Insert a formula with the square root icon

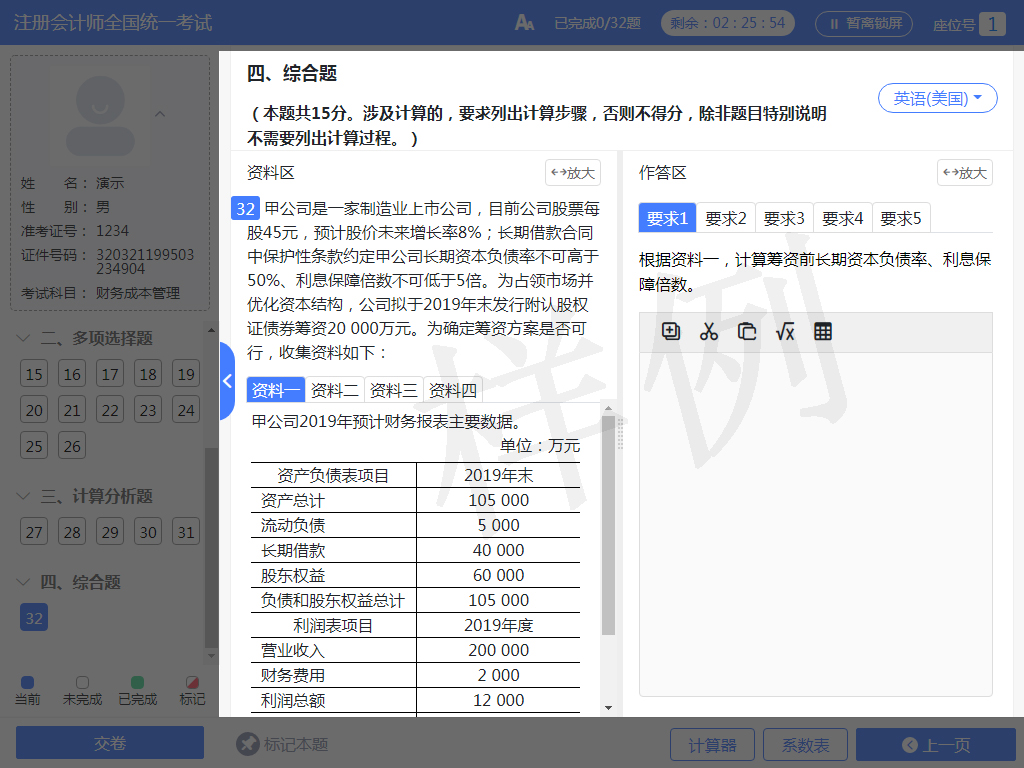pyautogui.click(x=785, y=332)
